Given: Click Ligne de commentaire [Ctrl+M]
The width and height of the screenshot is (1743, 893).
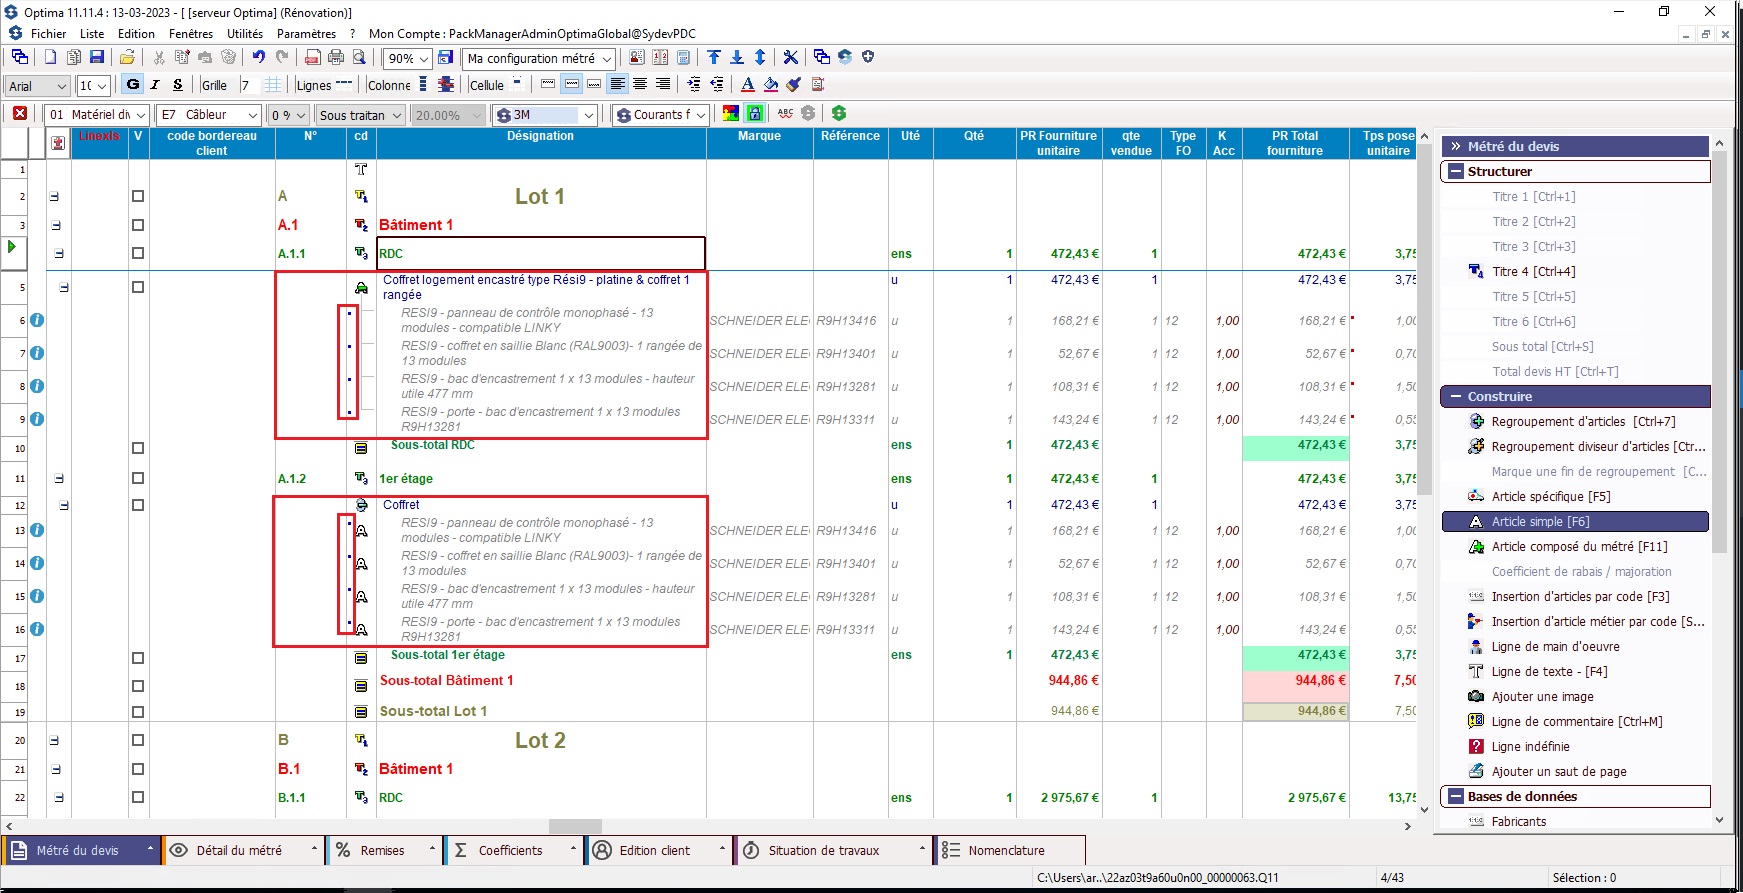Looking at the screenshot, I should click(1577, 722).
